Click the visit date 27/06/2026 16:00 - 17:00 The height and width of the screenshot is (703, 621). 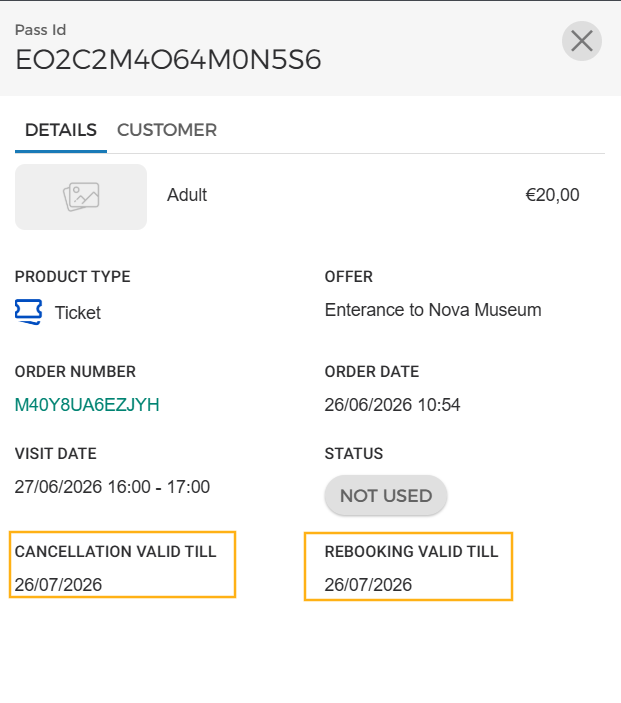click(x=112, y=487)
